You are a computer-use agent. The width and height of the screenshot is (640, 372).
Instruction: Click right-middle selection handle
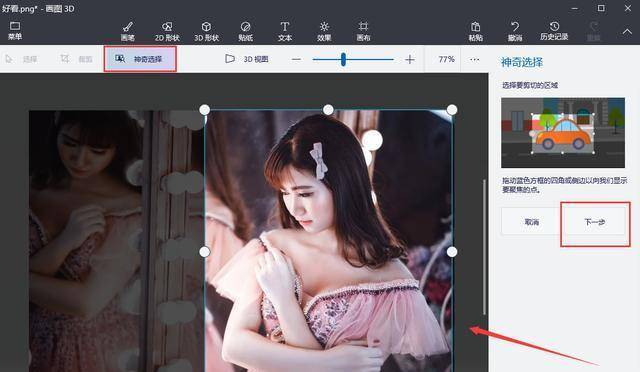tap(452, 252)
